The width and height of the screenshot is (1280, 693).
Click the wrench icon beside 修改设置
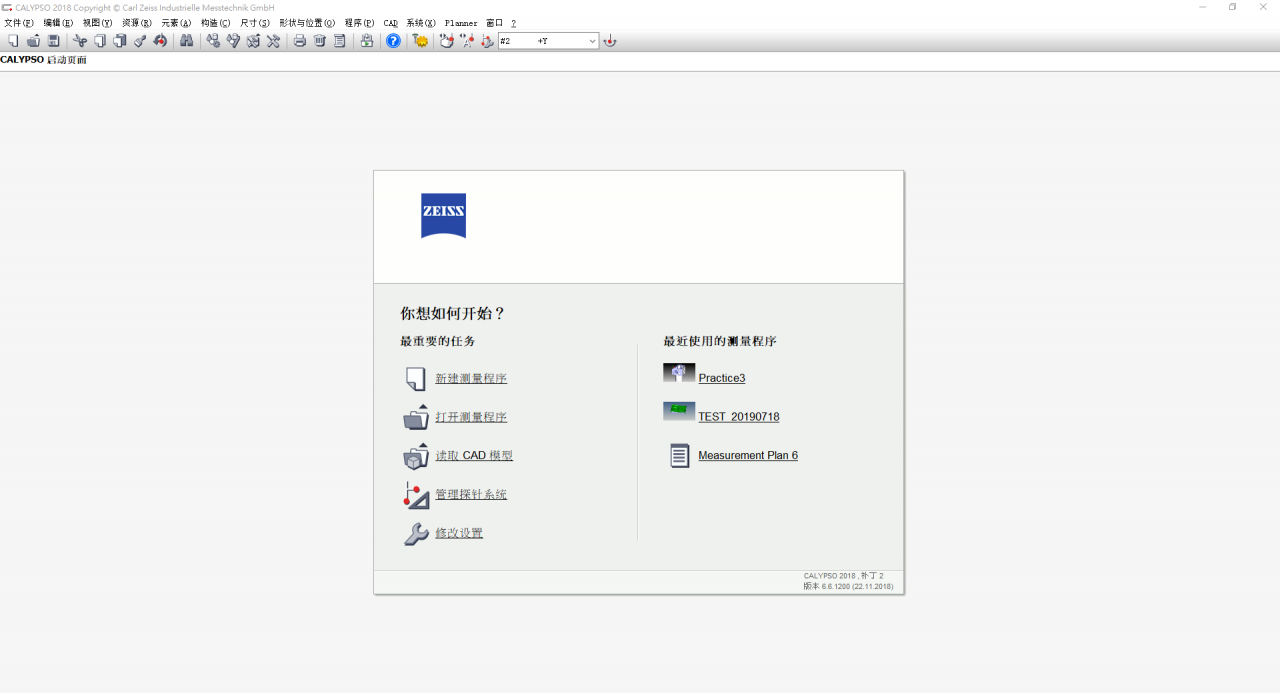[x=416, y=534]
